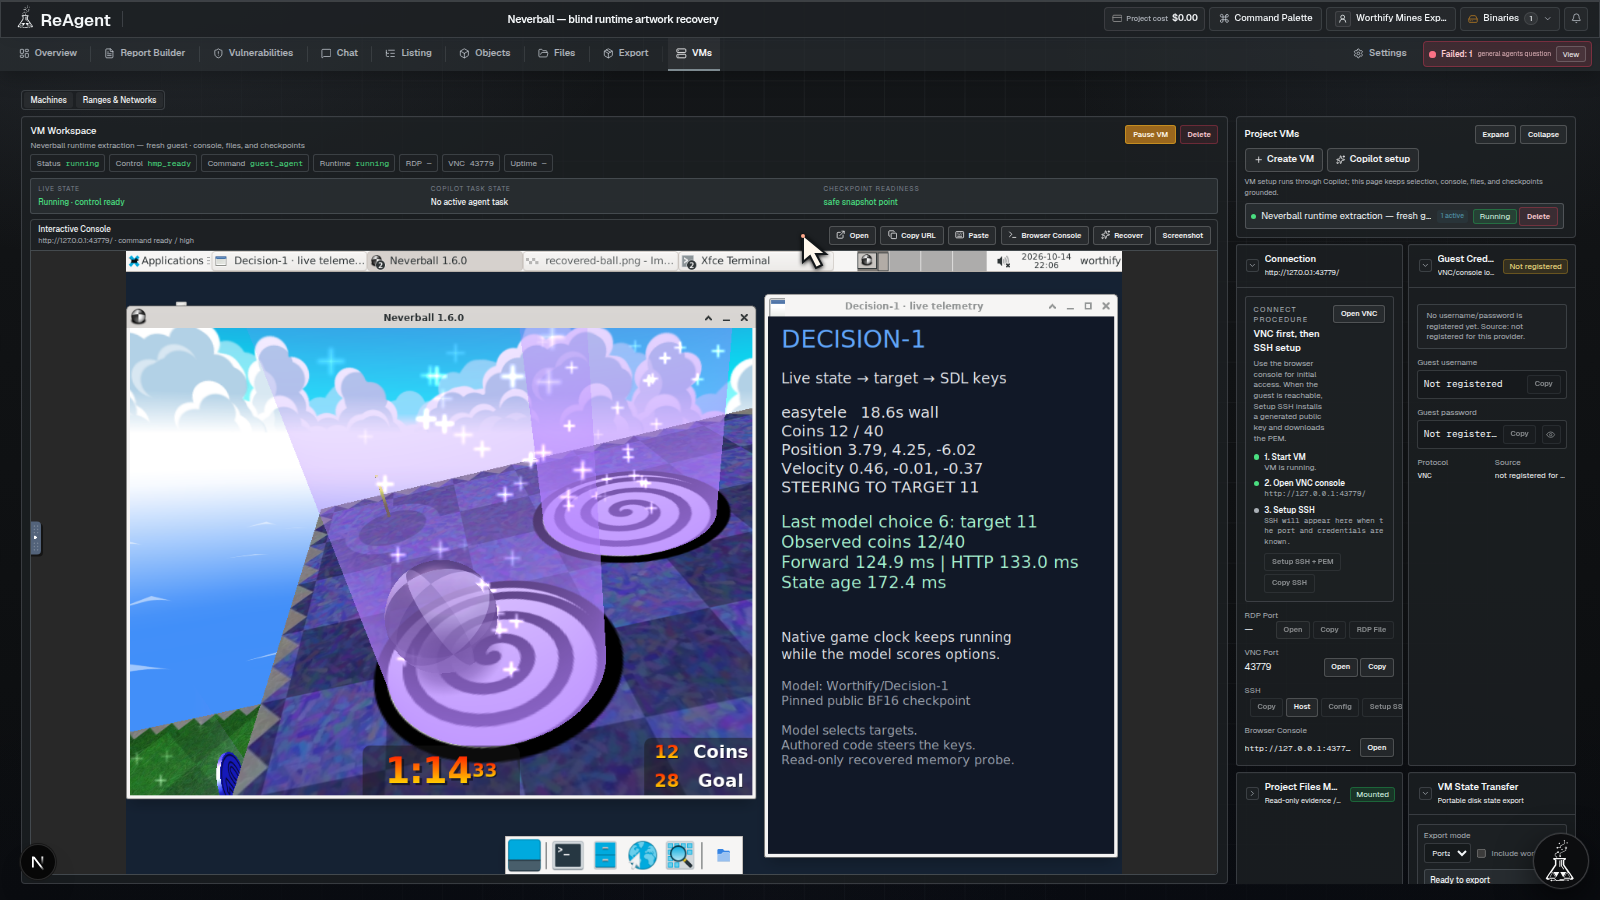Image resolution: width=1600 pixels, height=900 pixels.
Task: Click the notifications bell in the top bar
Action: click(1576, 18)
